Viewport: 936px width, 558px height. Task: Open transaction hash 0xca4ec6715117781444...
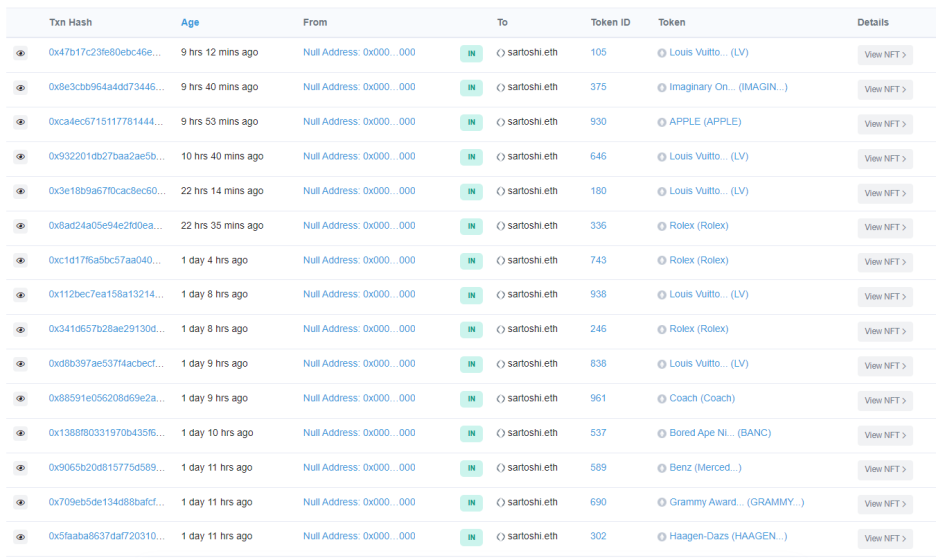(106, 121)
